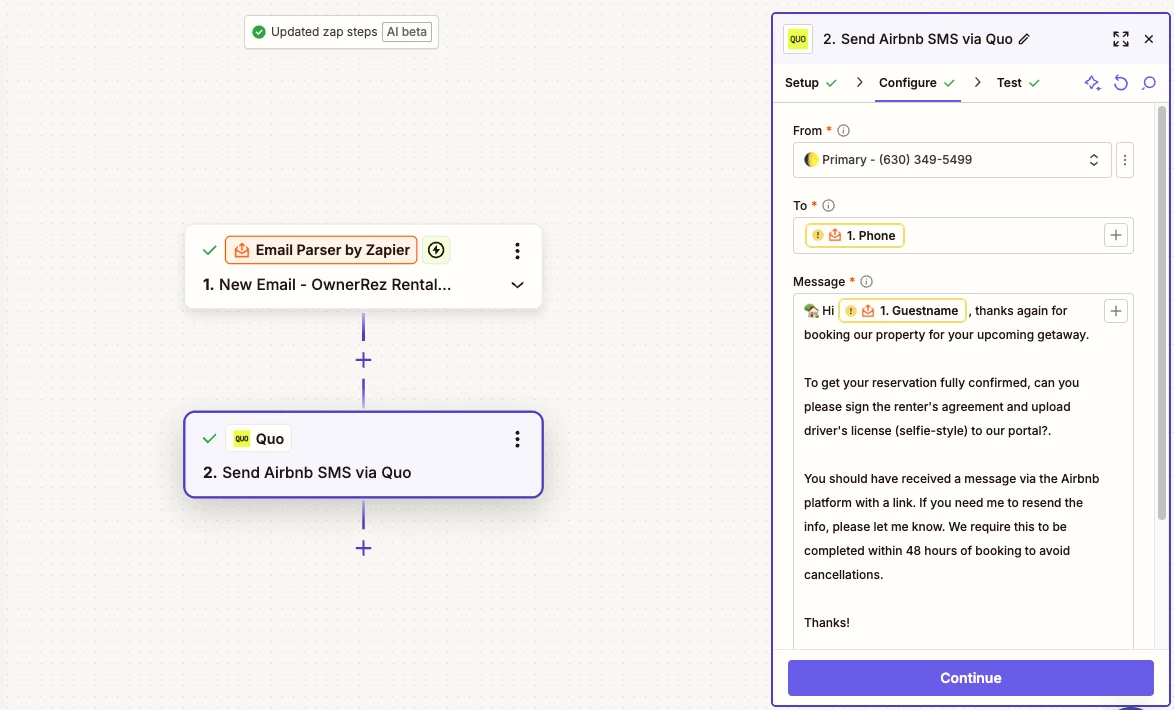Click the To input field
This screenshot has width=1174, height=710.
(x=963, y=235)
